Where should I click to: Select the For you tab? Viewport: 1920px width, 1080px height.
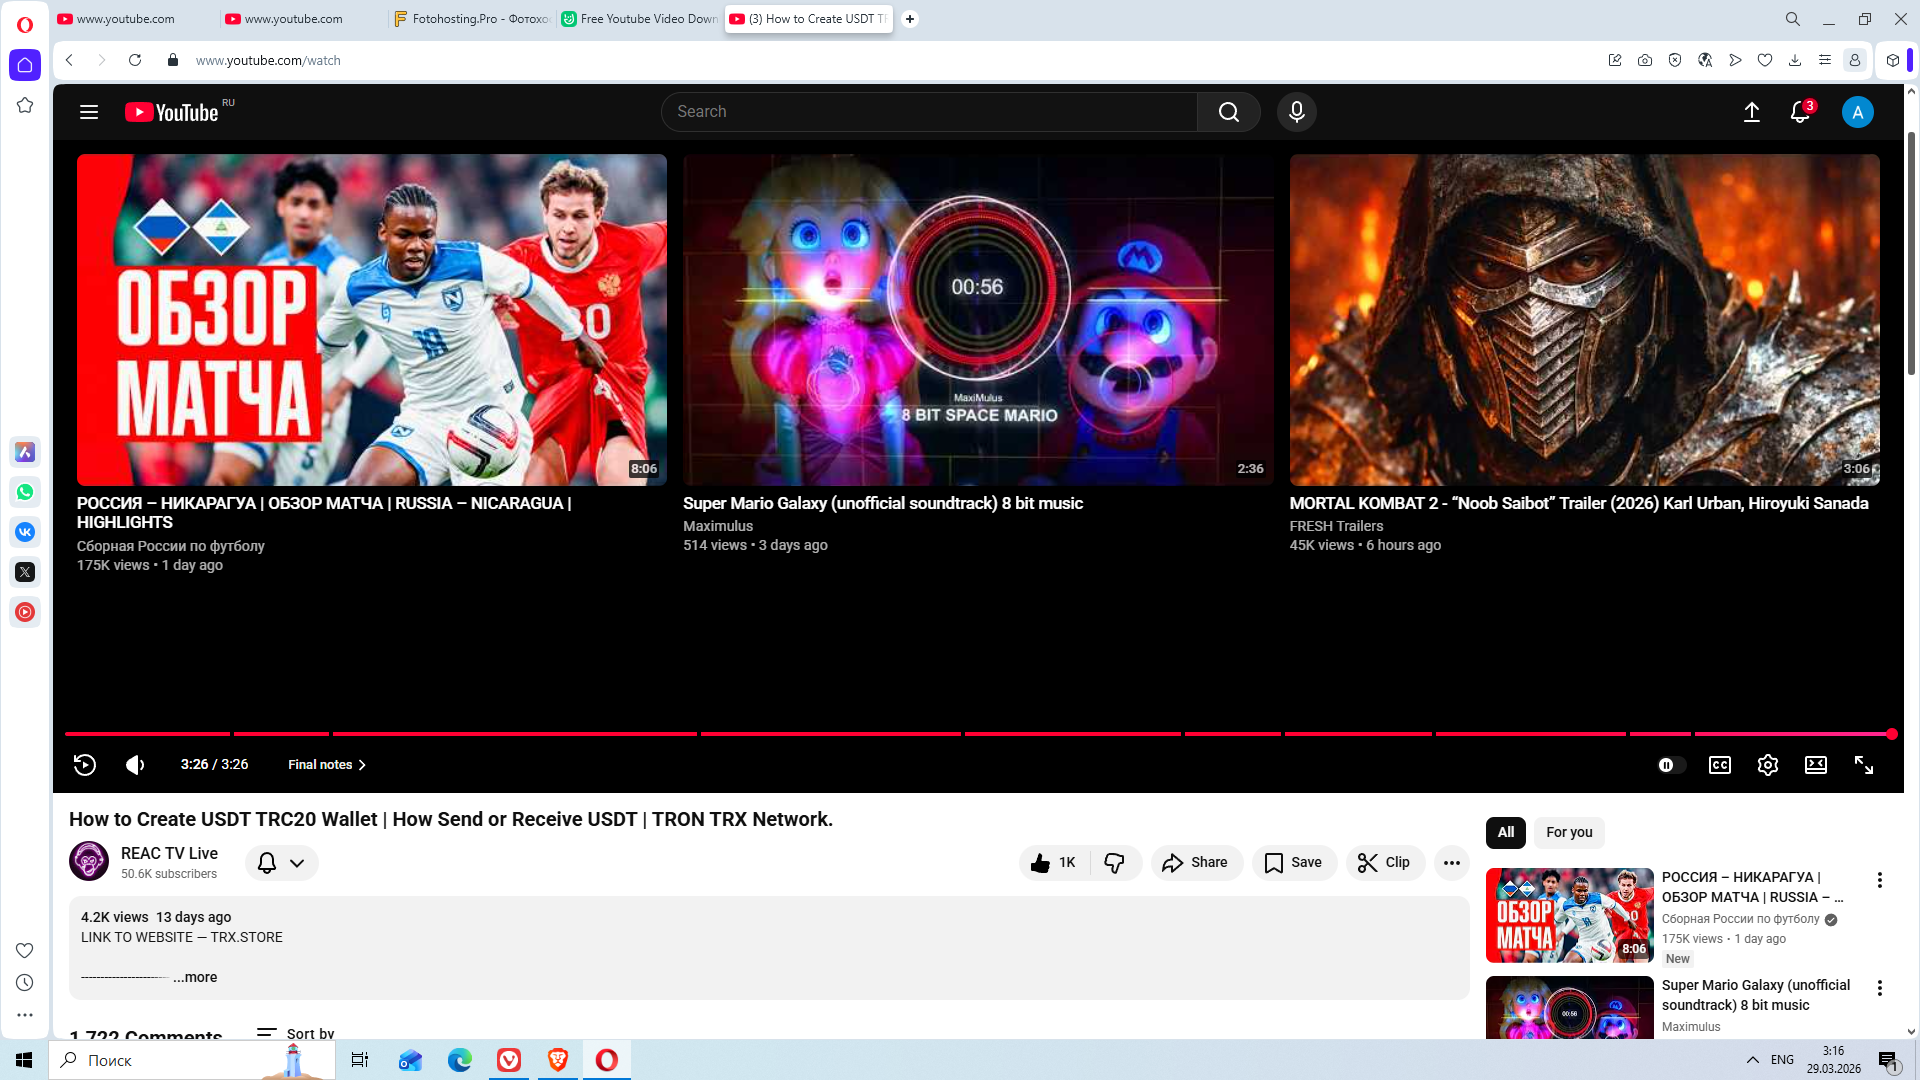click(1568, 832)
